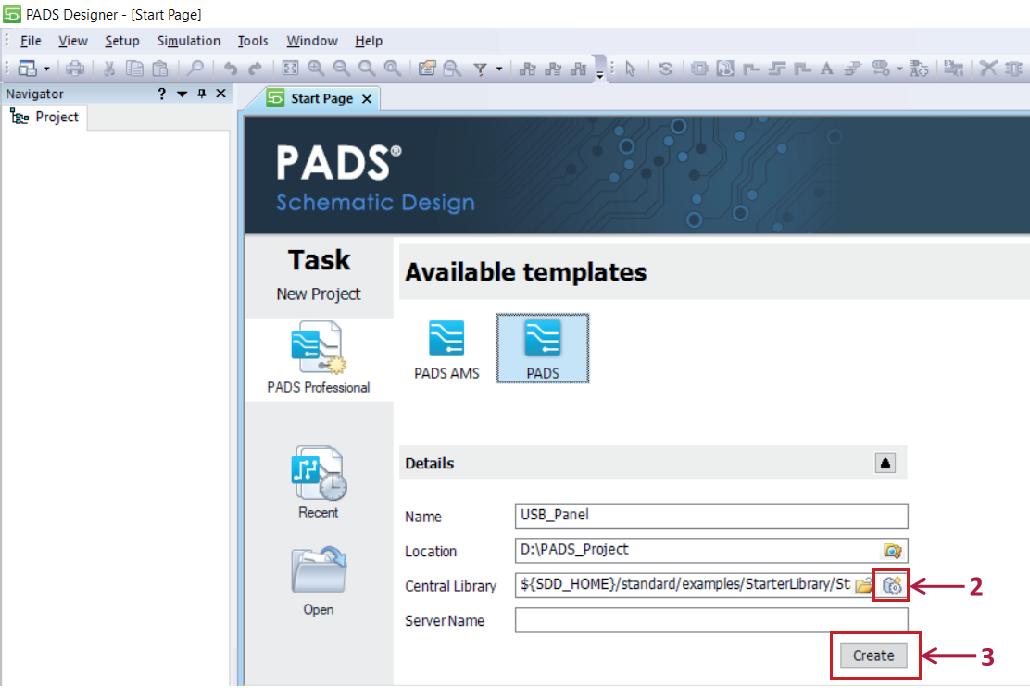Click the Central Library database icon
This screenshot has height=688, width=1030.
click(x=891, y=585)
